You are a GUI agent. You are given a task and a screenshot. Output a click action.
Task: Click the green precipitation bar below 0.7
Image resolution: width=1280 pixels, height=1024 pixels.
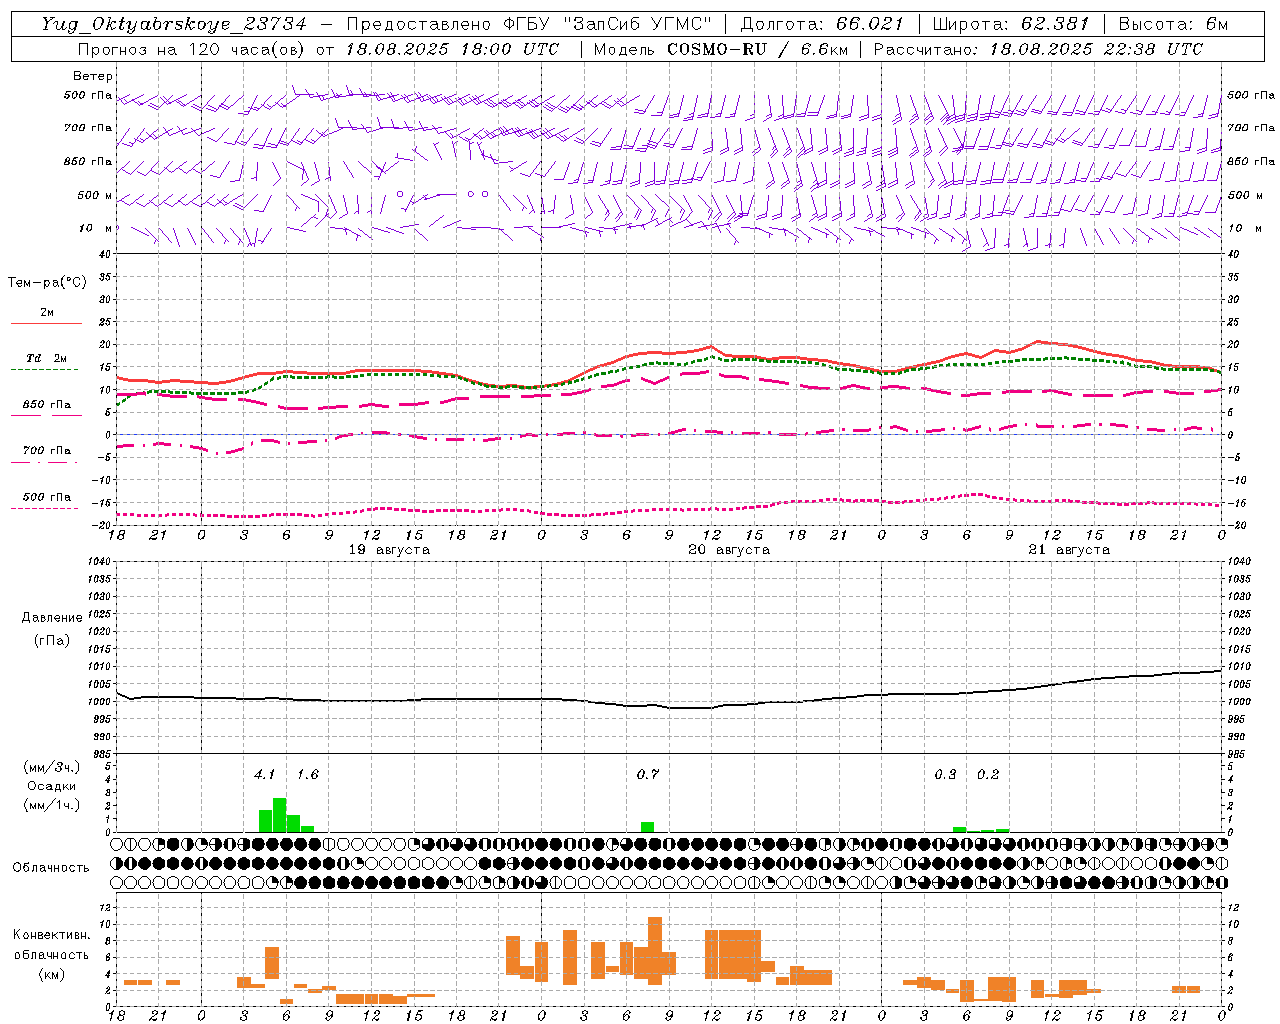pos(648,827)
